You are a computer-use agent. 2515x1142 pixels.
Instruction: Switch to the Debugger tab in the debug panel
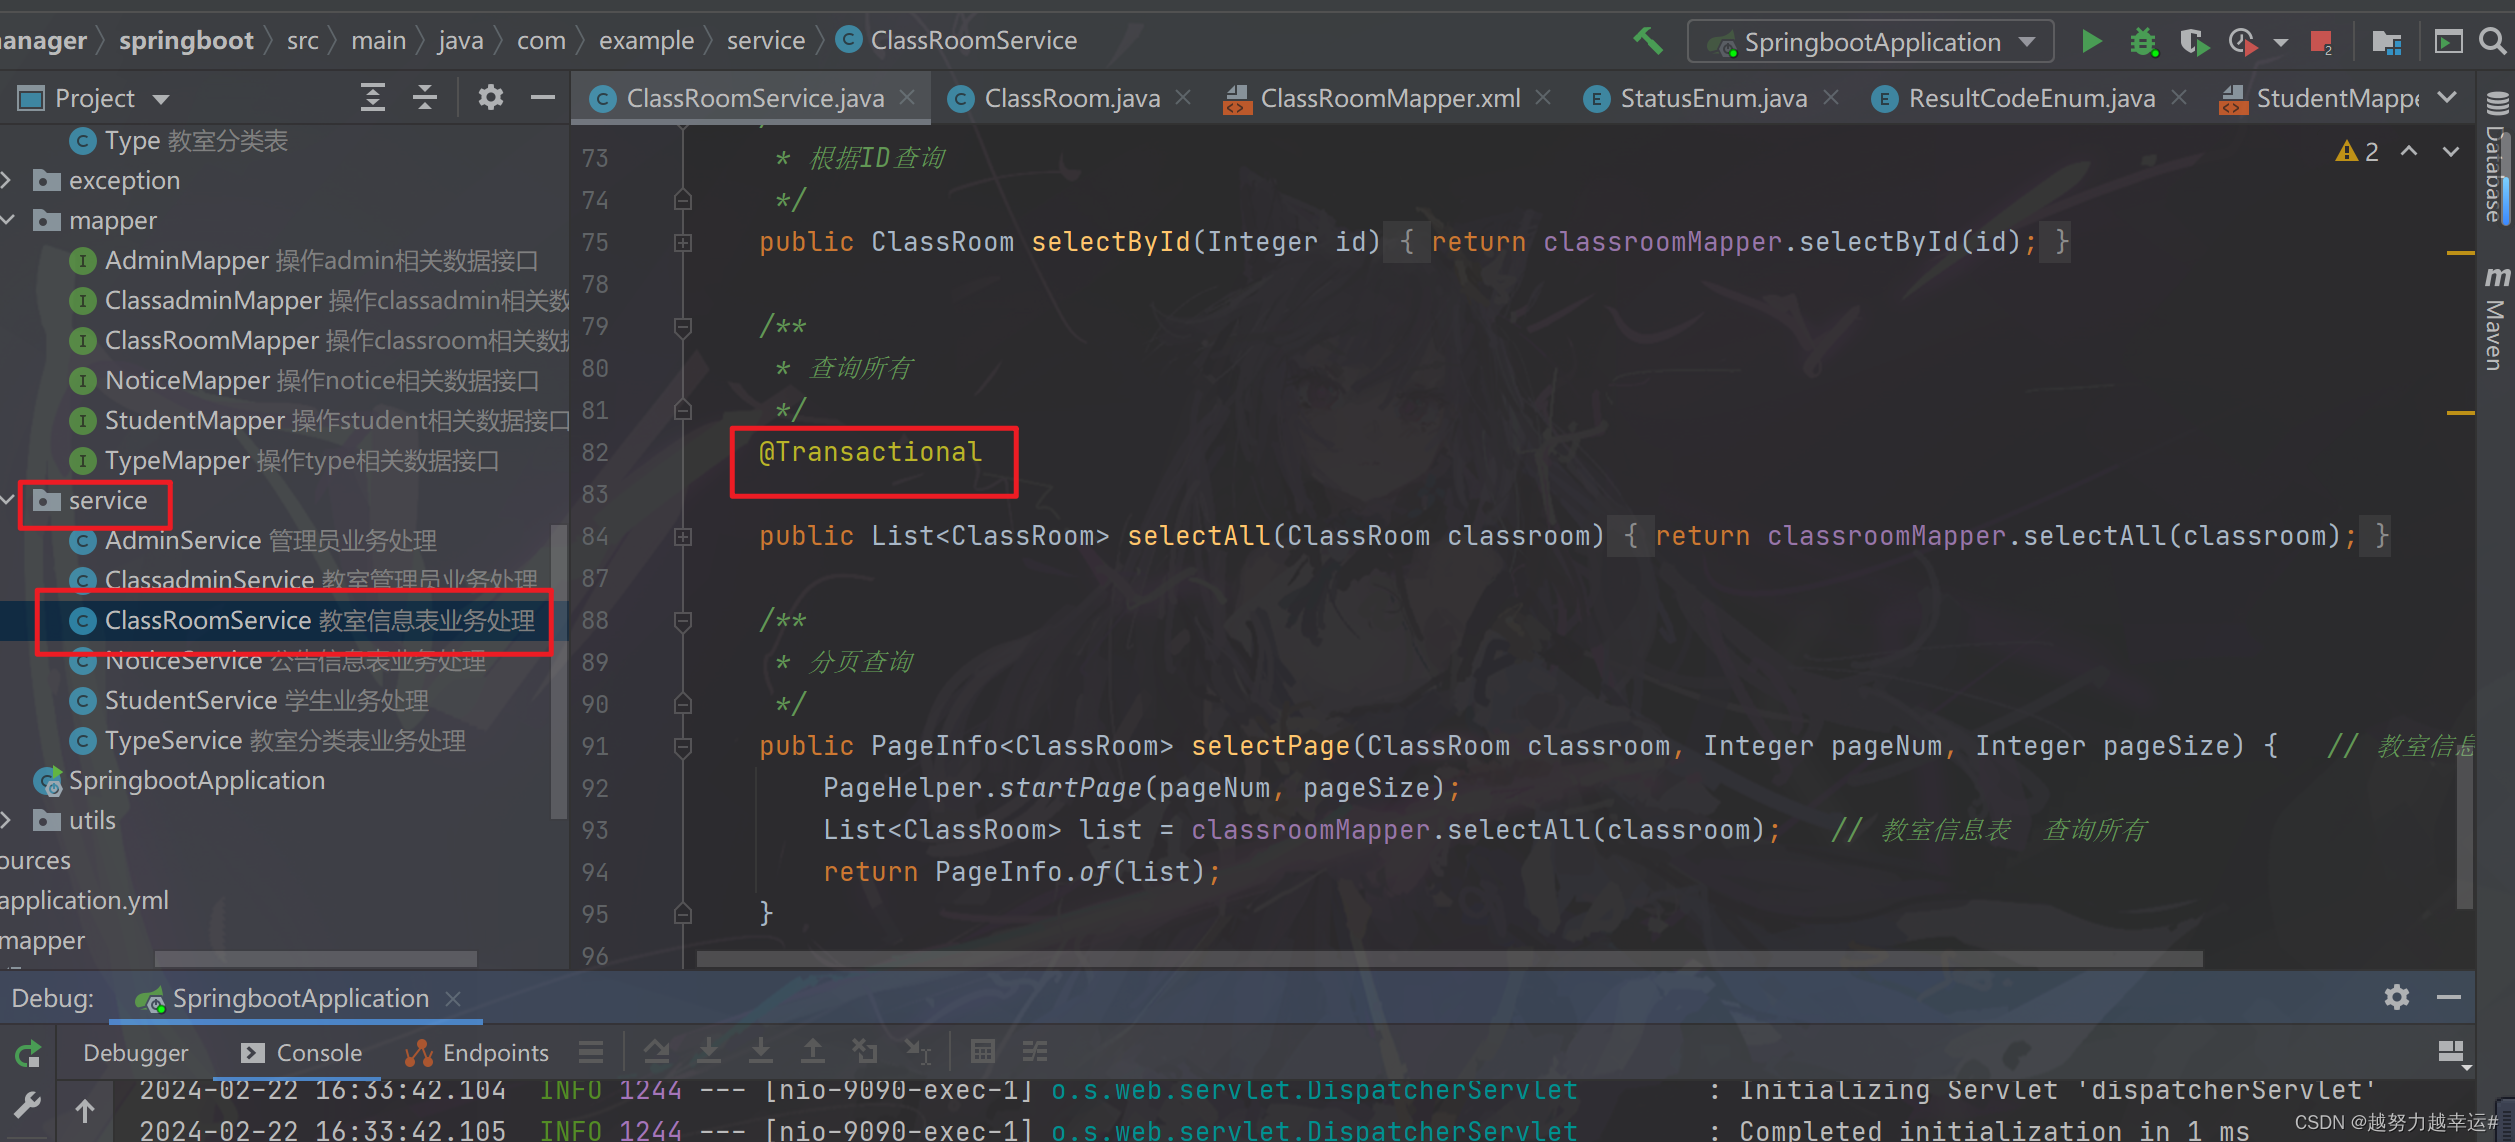coord(135,1052)
